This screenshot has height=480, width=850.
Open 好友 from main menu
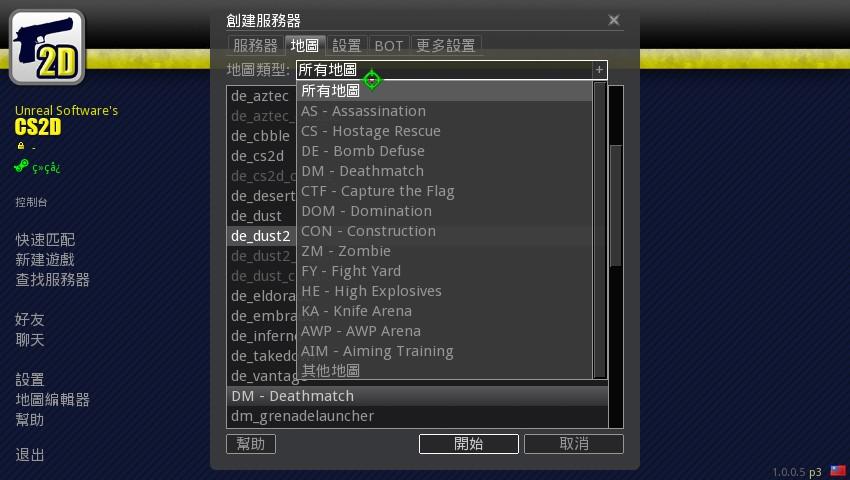tap(30, 319)
